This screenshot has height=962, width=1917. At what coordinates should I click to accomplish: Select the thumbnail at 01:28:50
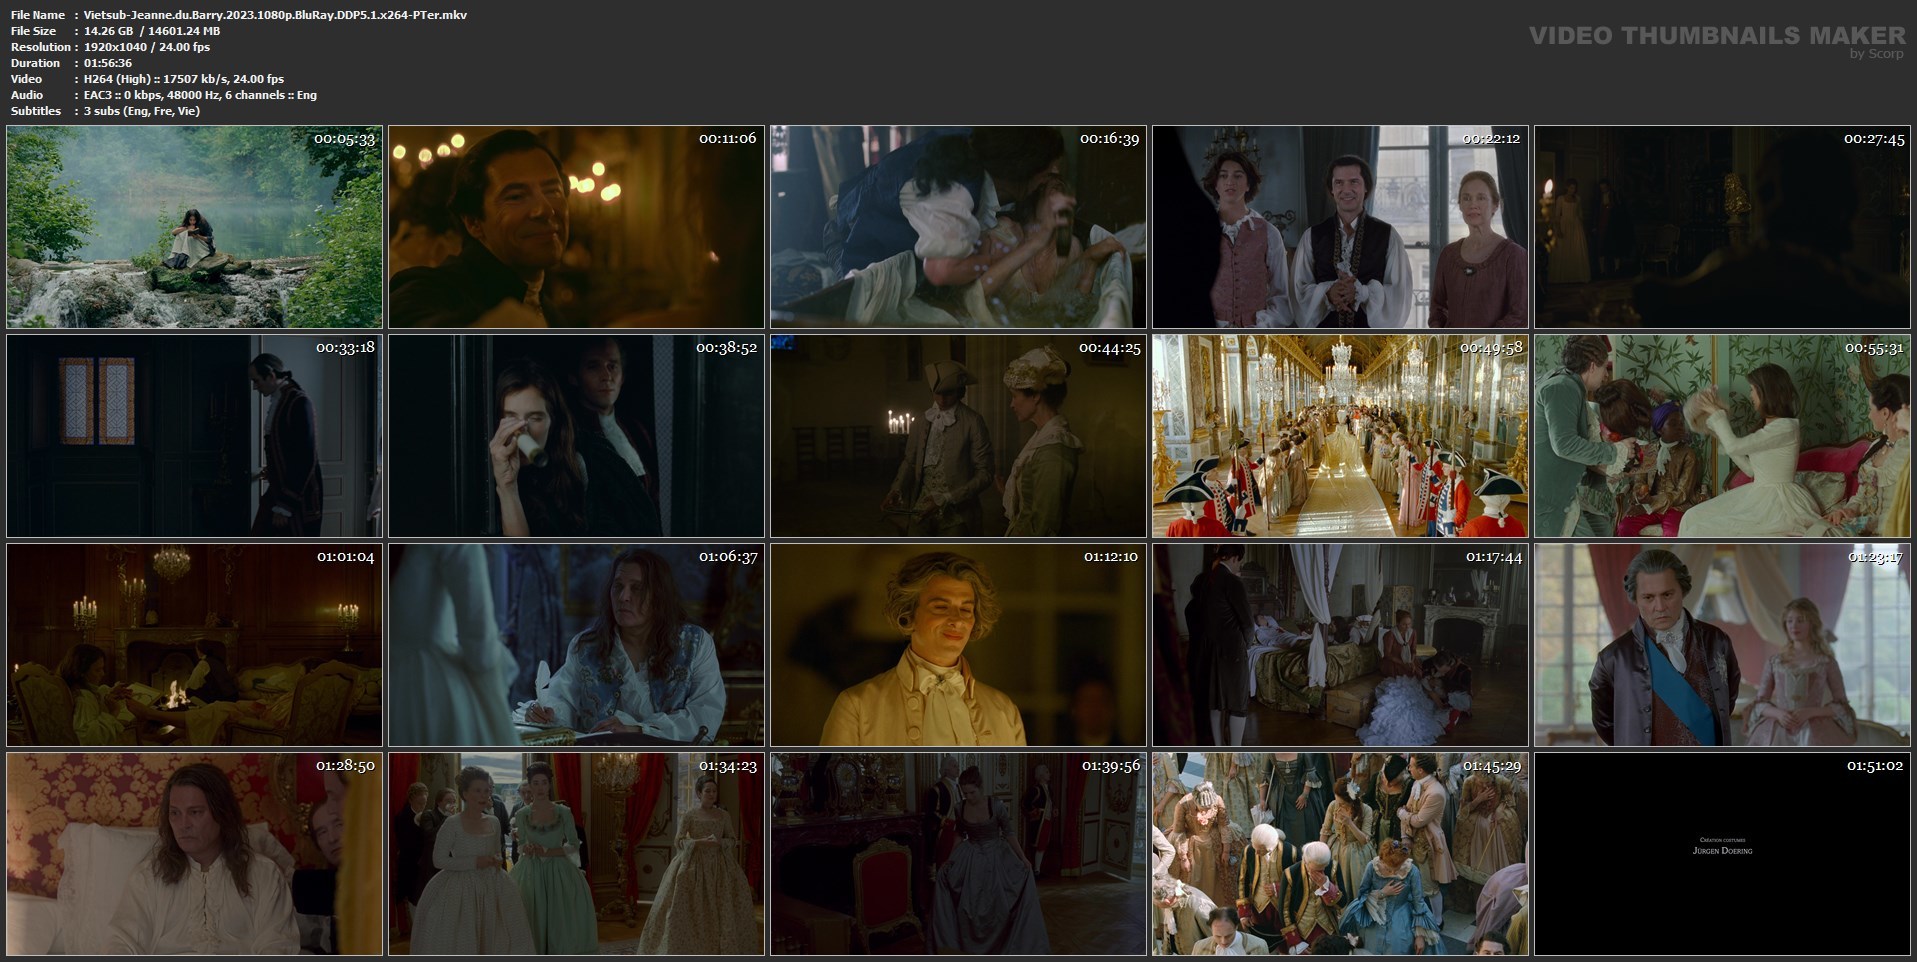(194, 854)
